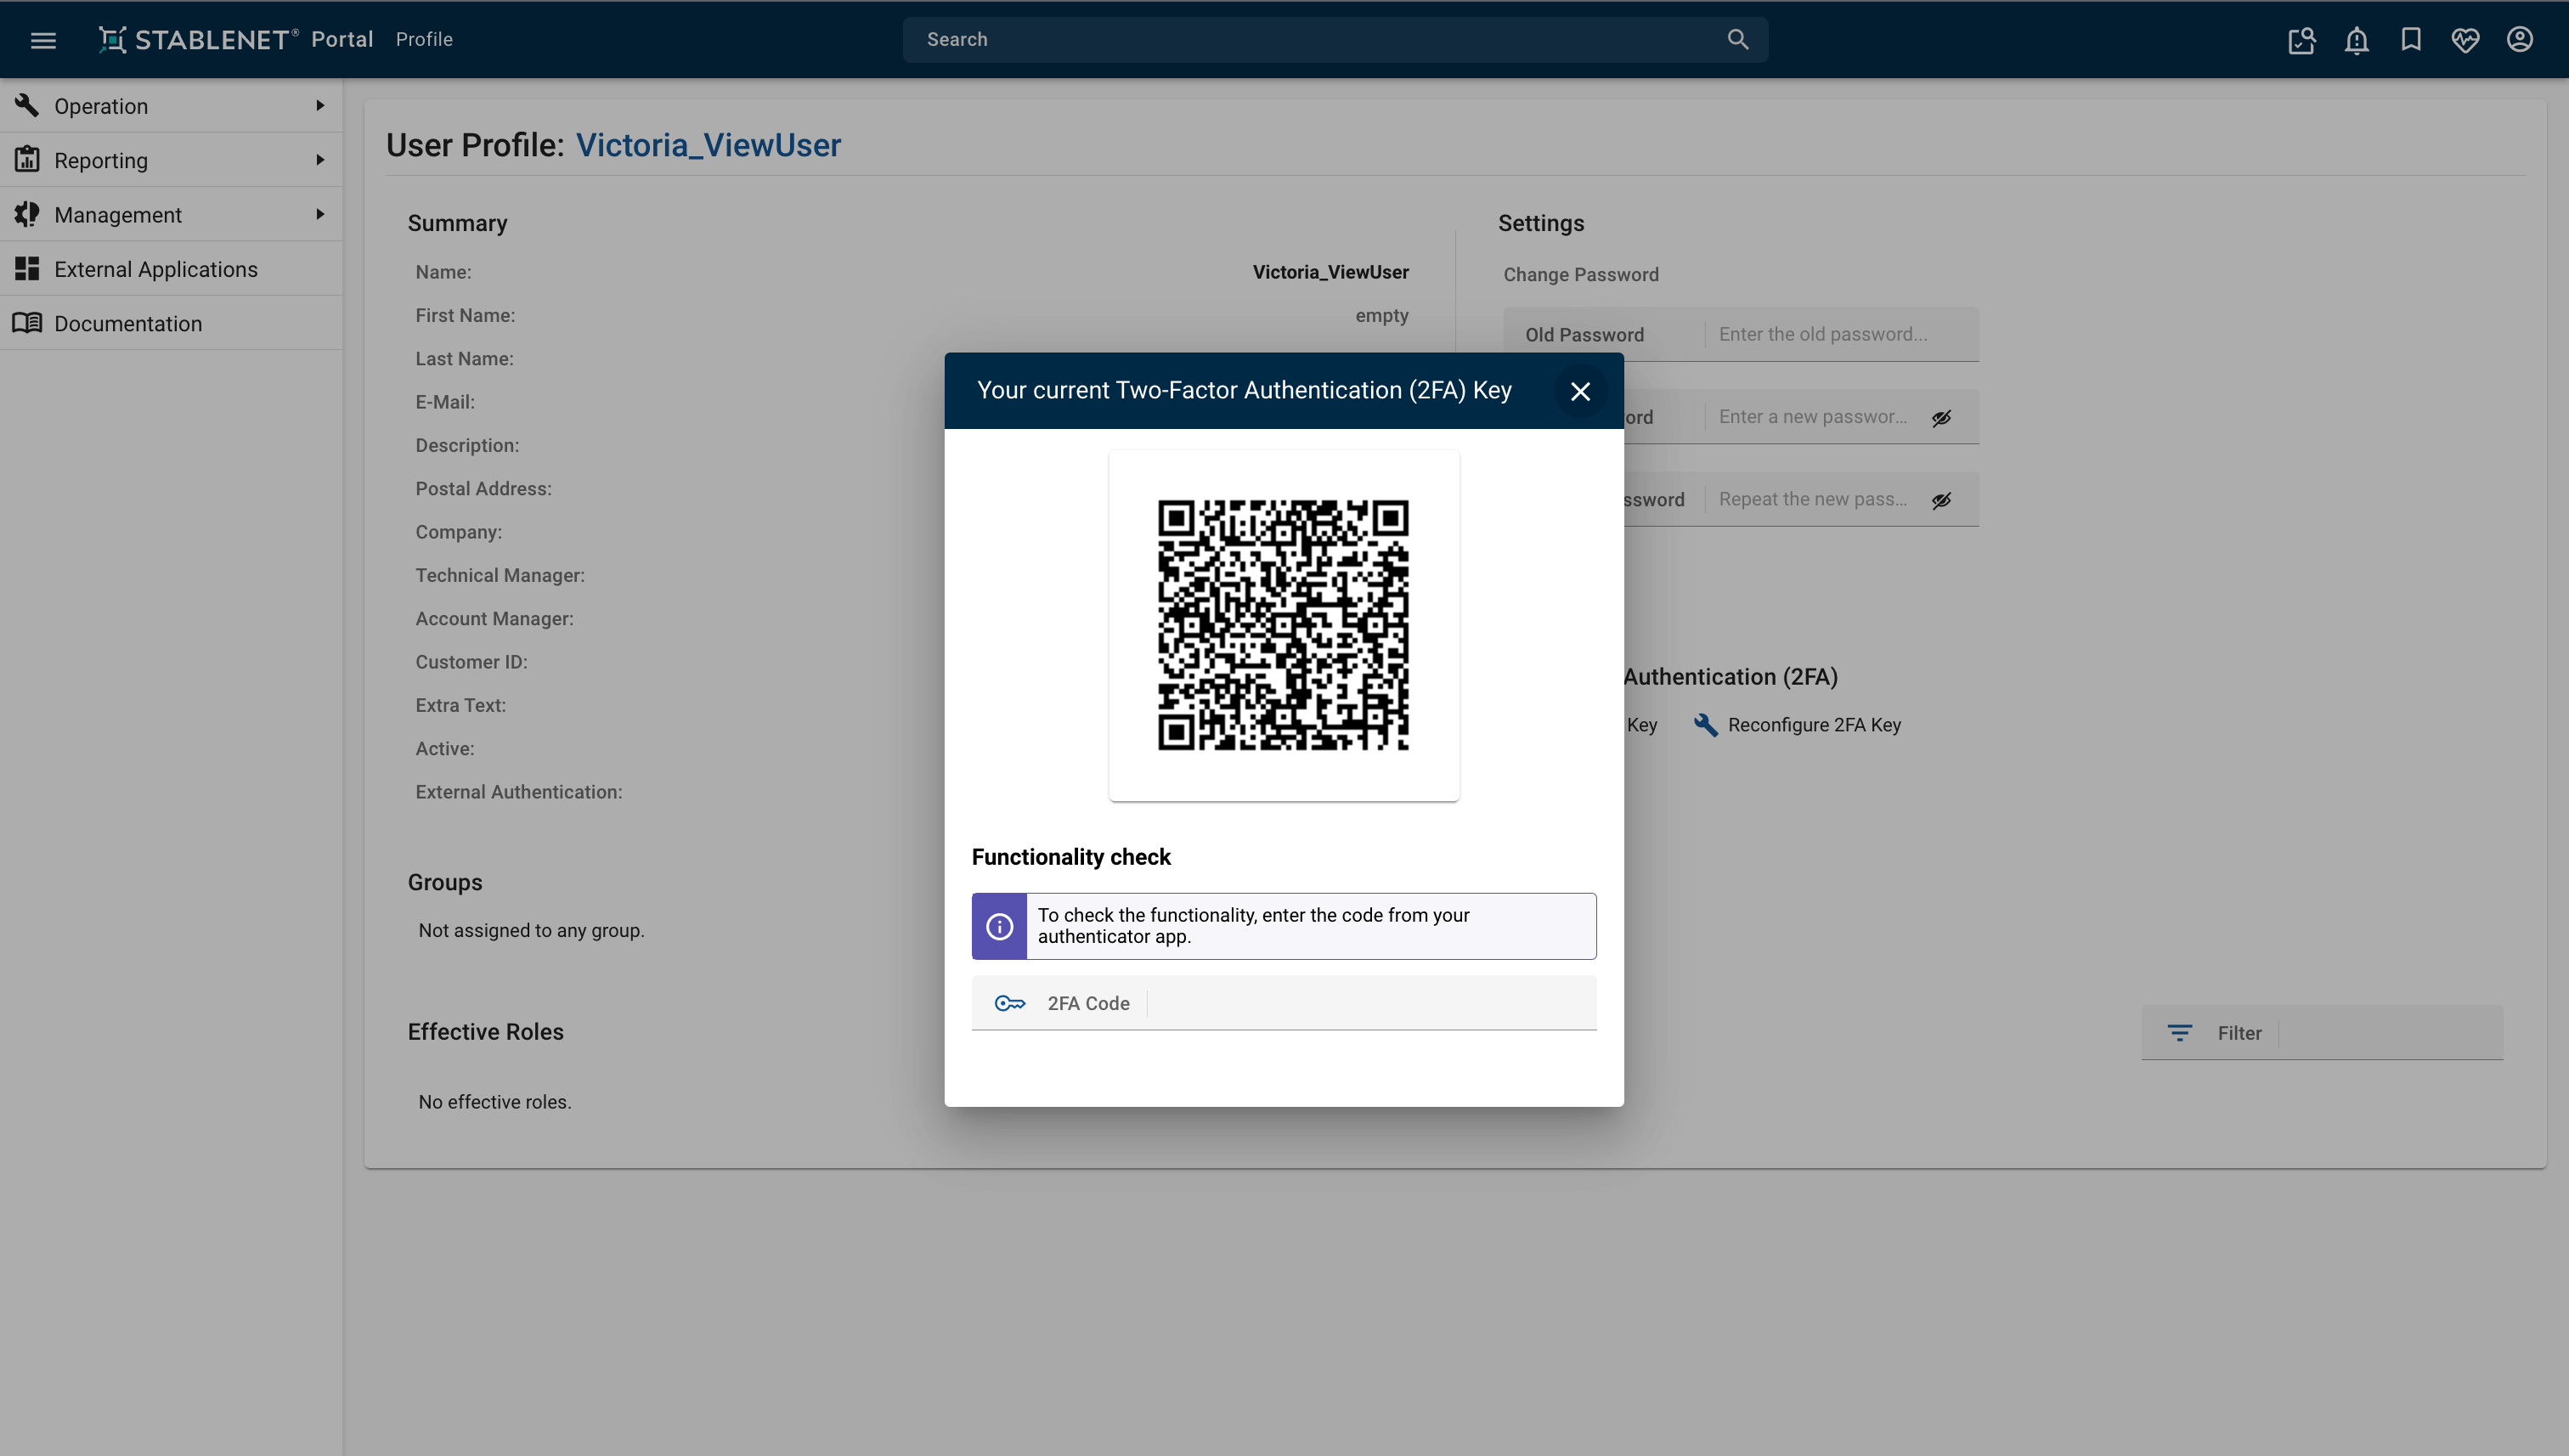Click the search magnifier icon
This screenshot has width=2569, height=1456.
[x=1738, y=39]
